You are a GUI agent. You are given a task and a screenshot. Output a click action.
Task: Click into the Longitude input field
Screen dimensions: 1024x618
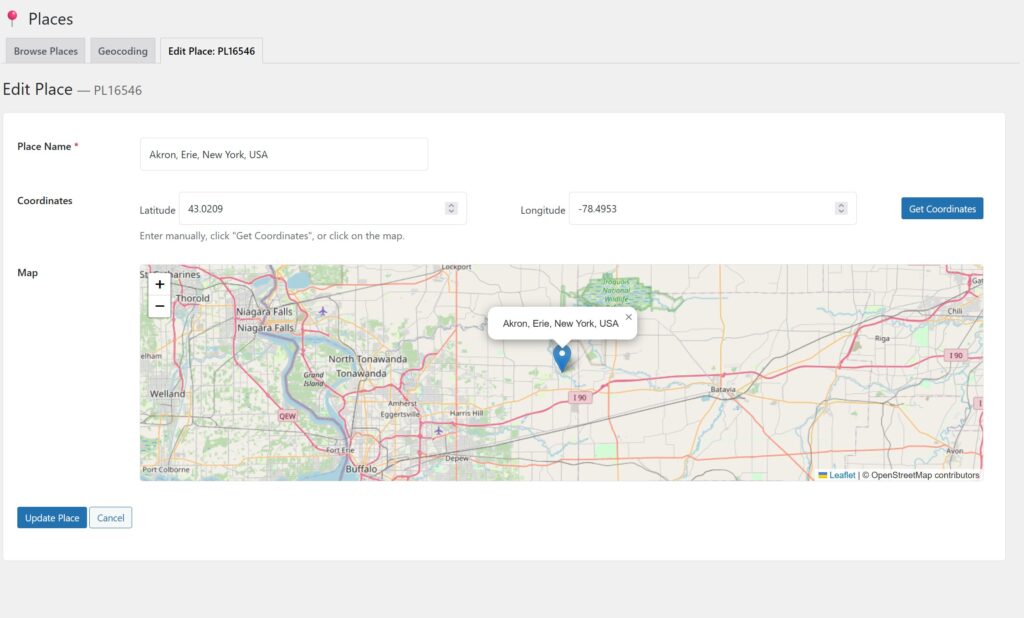point(700,209)
